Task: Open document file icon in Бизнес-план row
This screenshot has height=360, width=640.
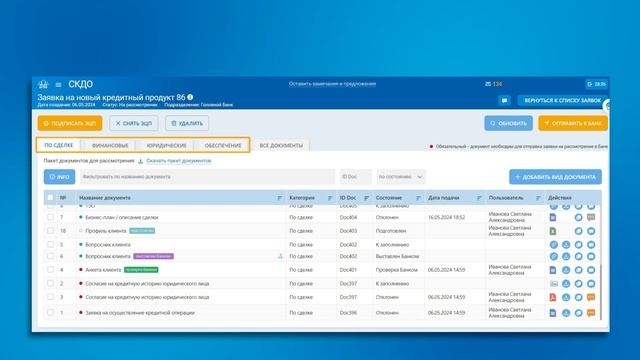Action: coord(553,218)
